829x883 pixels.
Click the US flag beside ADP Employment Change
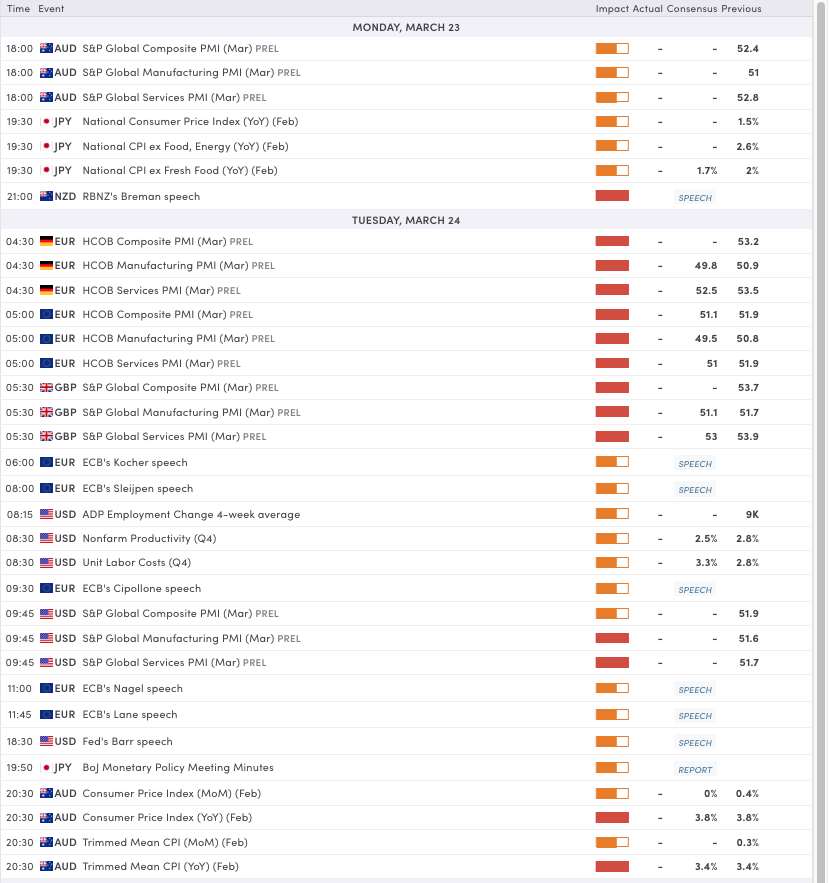point(46,514)
